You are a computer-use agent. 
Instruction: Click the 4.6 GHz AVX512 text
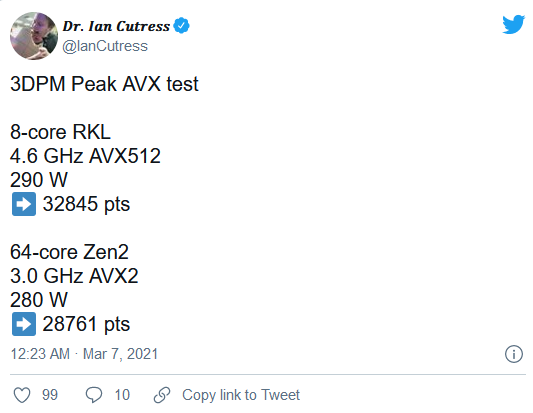(85, 156)
